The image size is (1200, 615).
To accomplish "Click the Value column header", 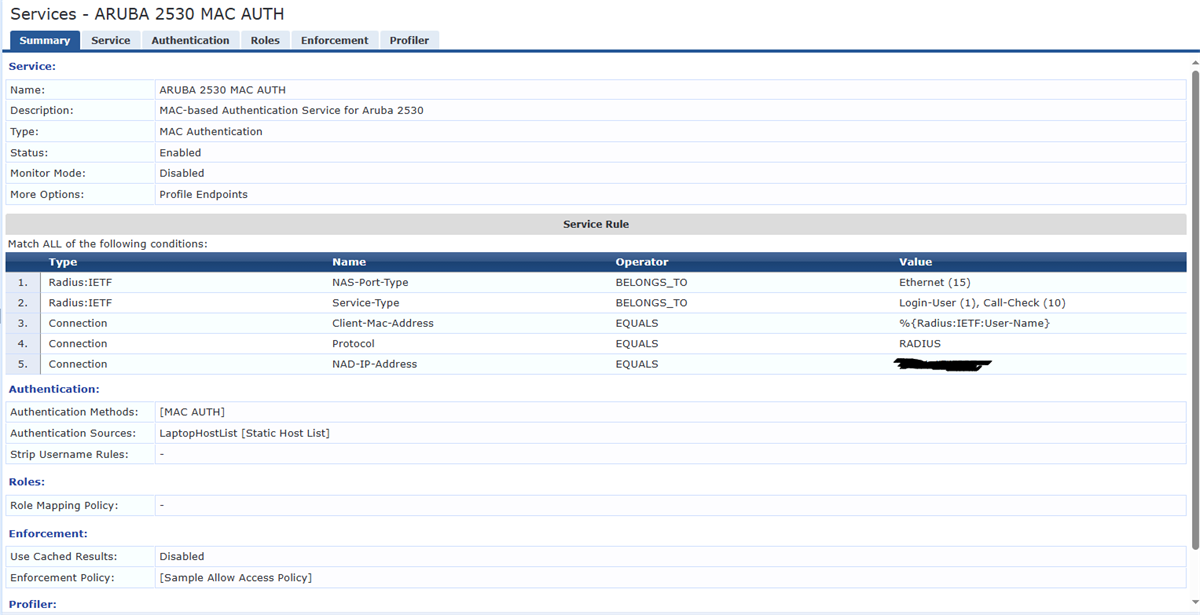I will pyautogui.click(x=915, y=262).
